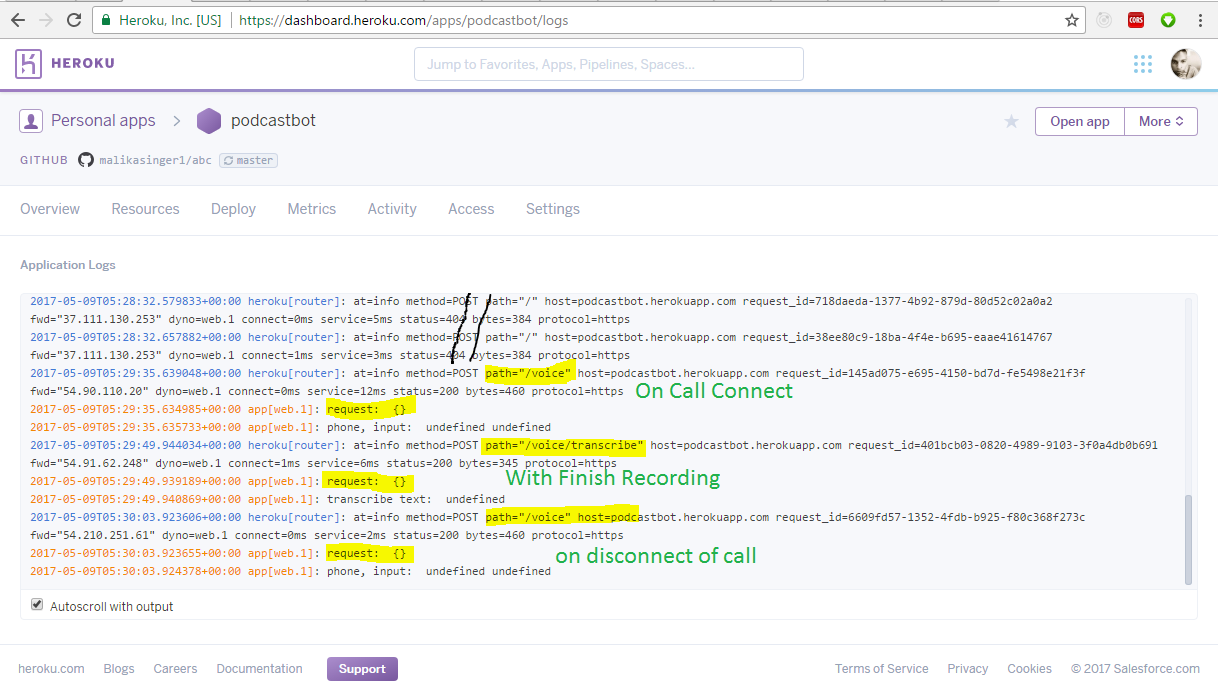Click the 2017-05-09T05:28:32.579833 log timestamp
Image resolution: width=1218 pixels, height=693 pixels.
tap(134, 301)
